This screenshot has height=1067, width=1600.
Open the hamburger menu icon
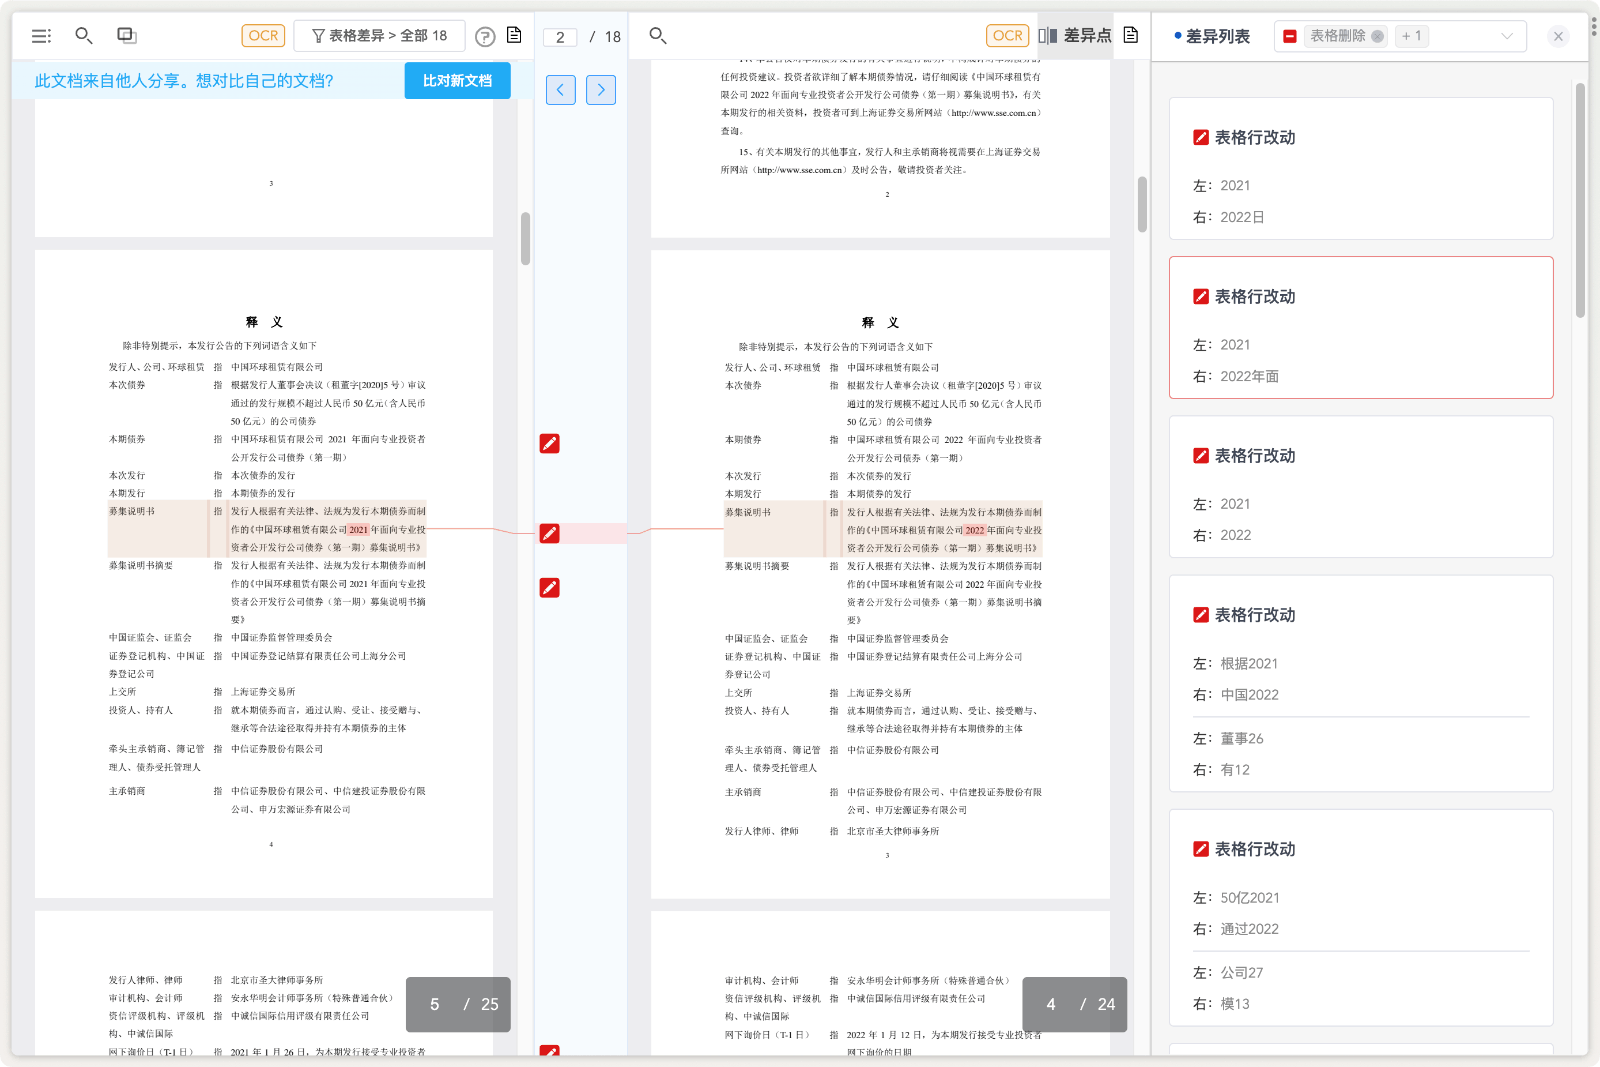tap(41, 35)
